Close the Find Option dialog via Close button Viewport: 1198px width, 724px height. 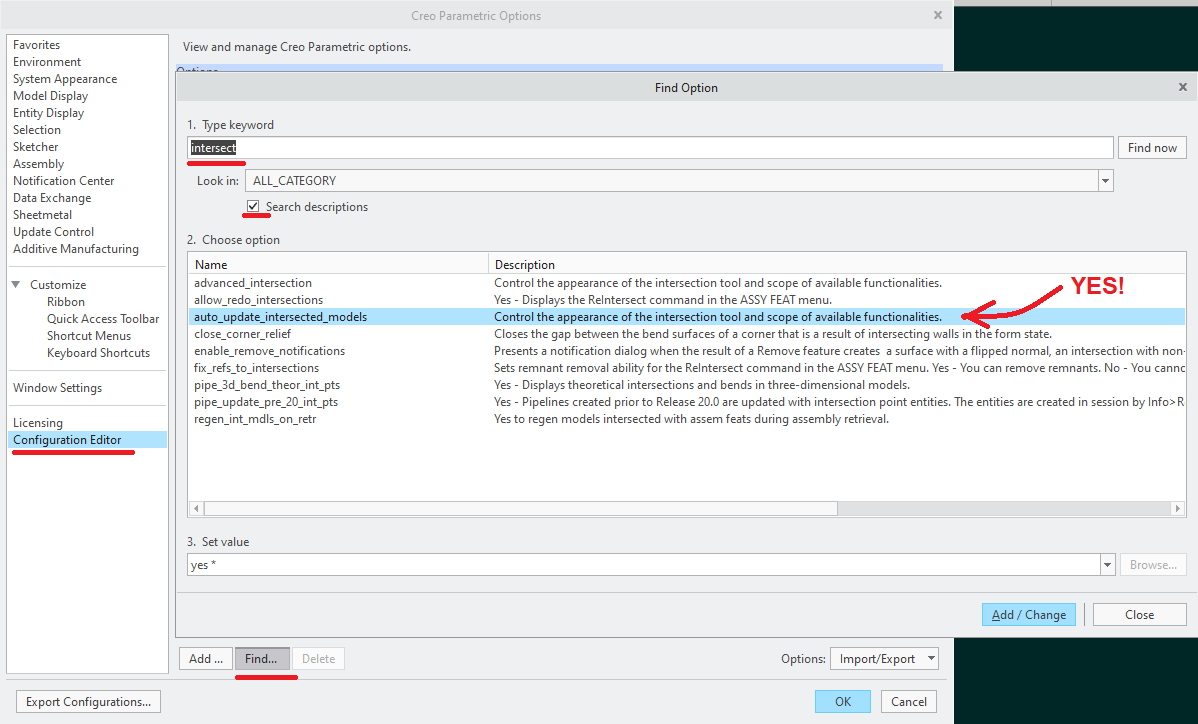tap(1139, 614)
